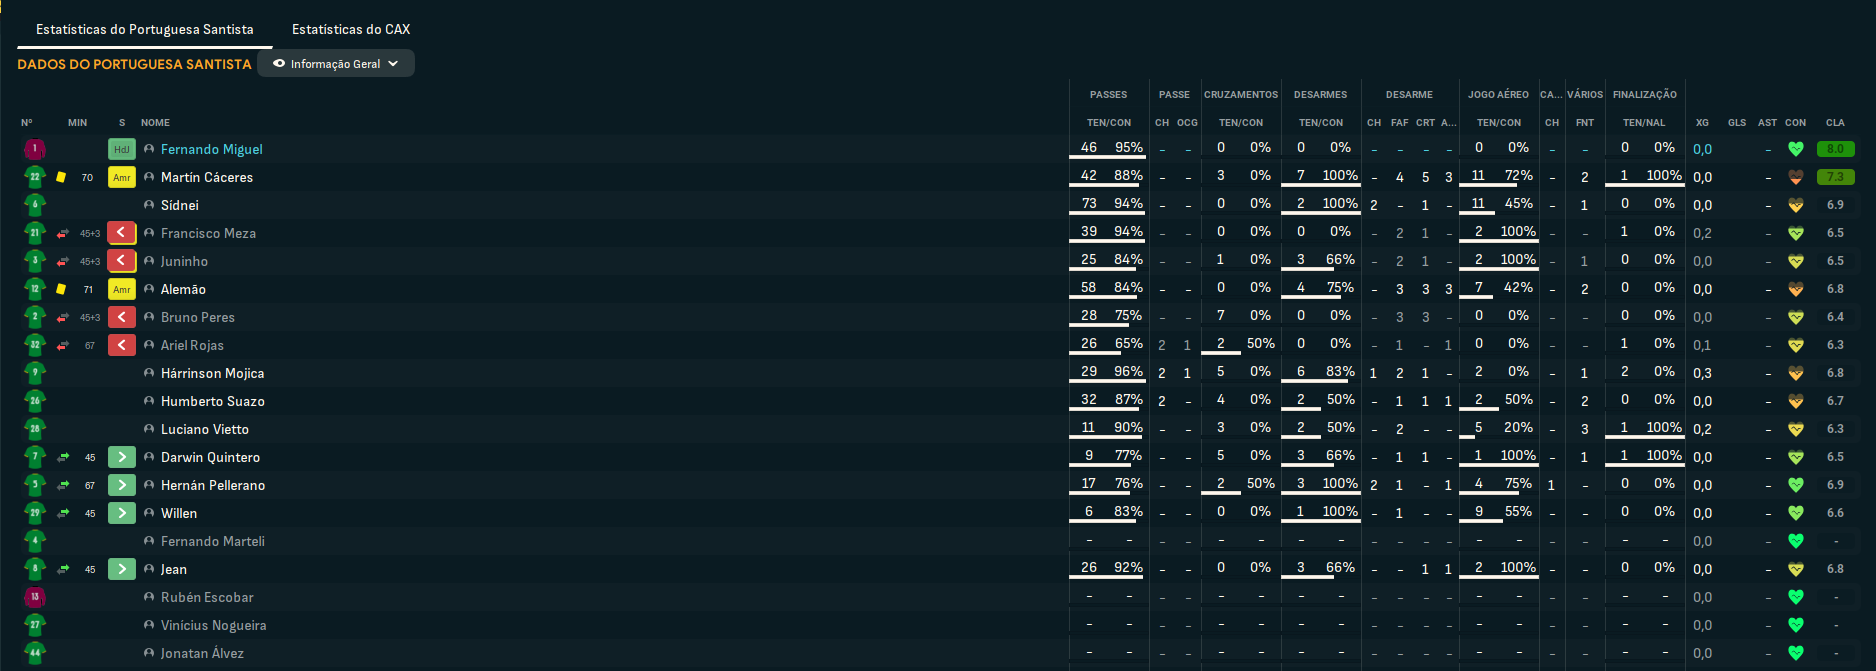Click the substituted-on badge for Willen
Viewport: 1876px width, 671px height.
(x=122, y=513)
